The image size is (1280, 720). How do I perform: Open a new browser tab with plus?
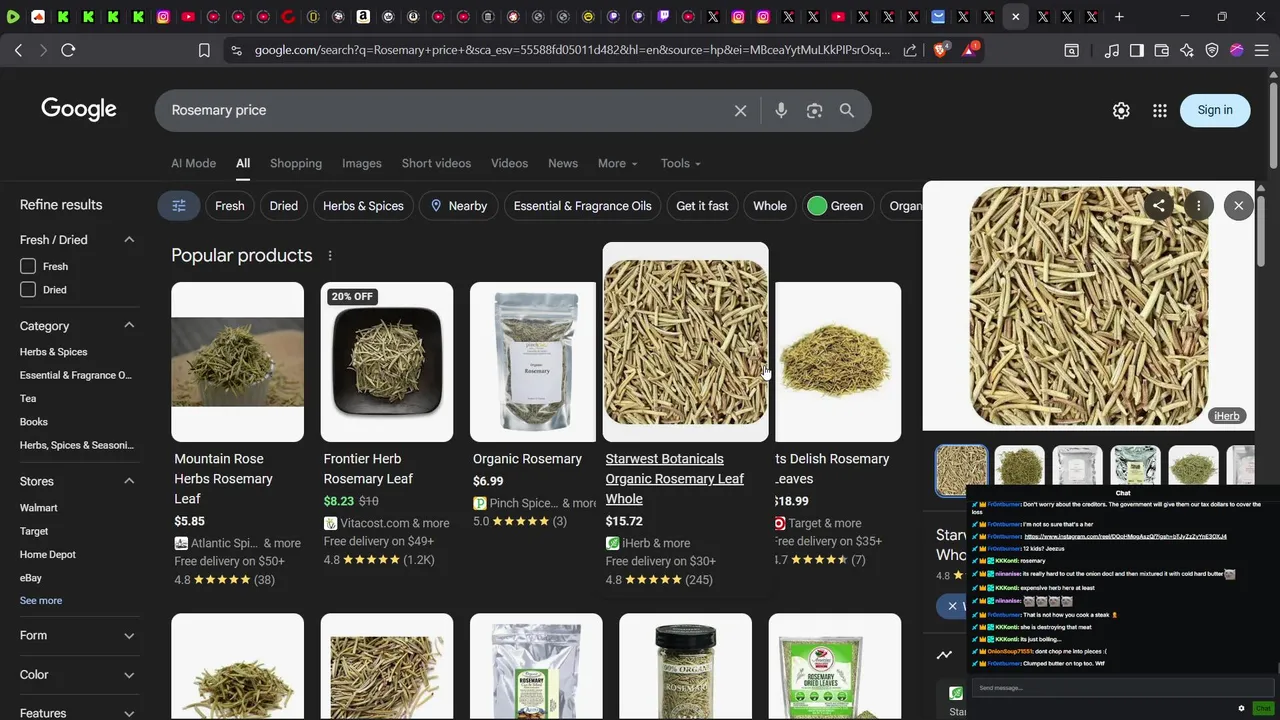[x=1119, y=17]
